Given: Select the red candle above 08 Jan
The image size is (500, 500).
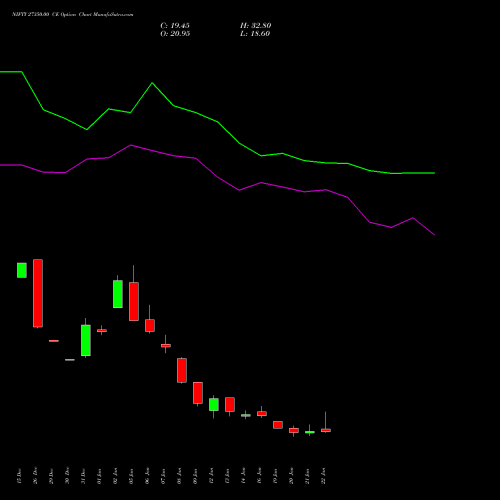Looking at the screenshot, I should pyautogui.click(x=182, y=370).
